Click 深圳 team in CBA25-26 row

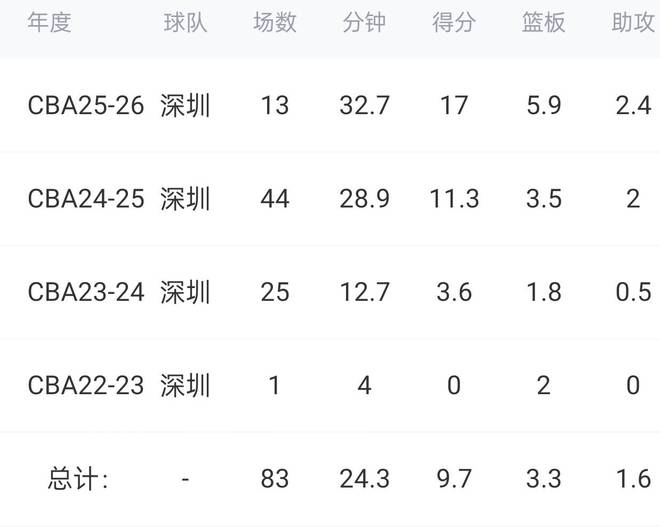point(185,106)
